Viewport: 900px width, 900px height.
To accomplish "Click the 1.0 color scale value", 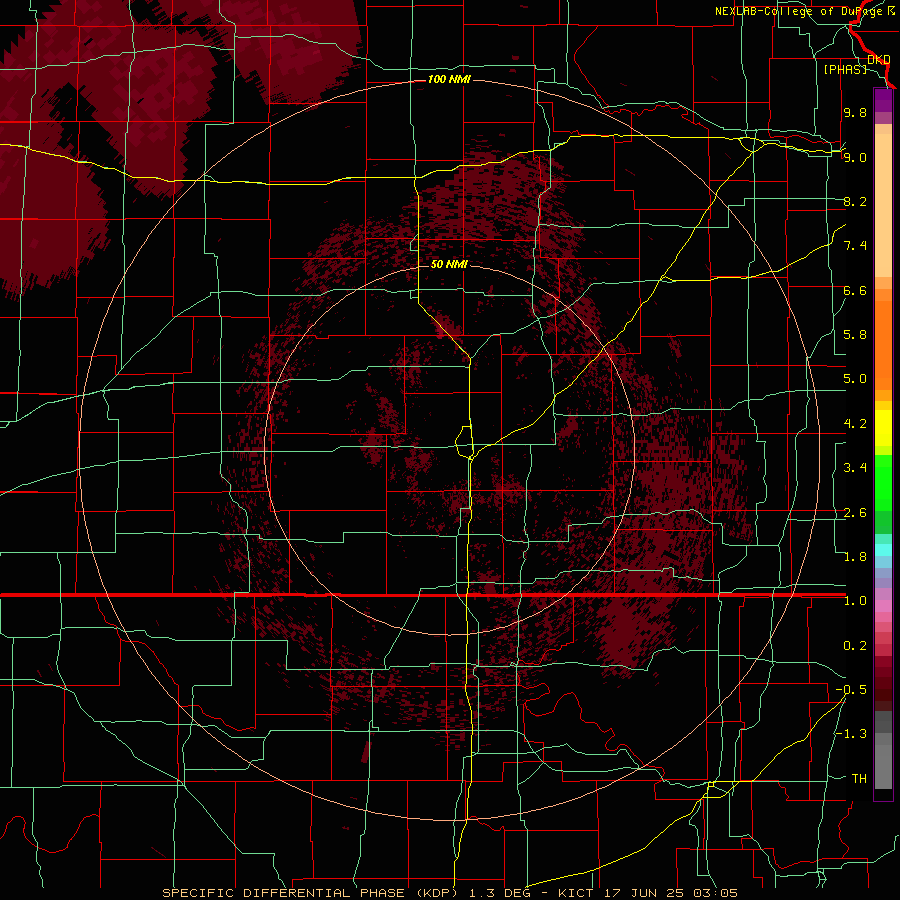I will pos(855,601).
